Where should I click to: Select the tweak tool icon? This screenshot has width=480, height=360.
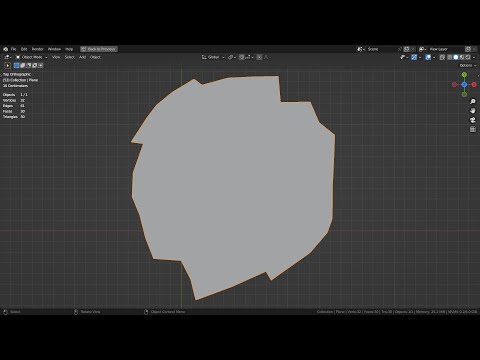pos(8,66)
